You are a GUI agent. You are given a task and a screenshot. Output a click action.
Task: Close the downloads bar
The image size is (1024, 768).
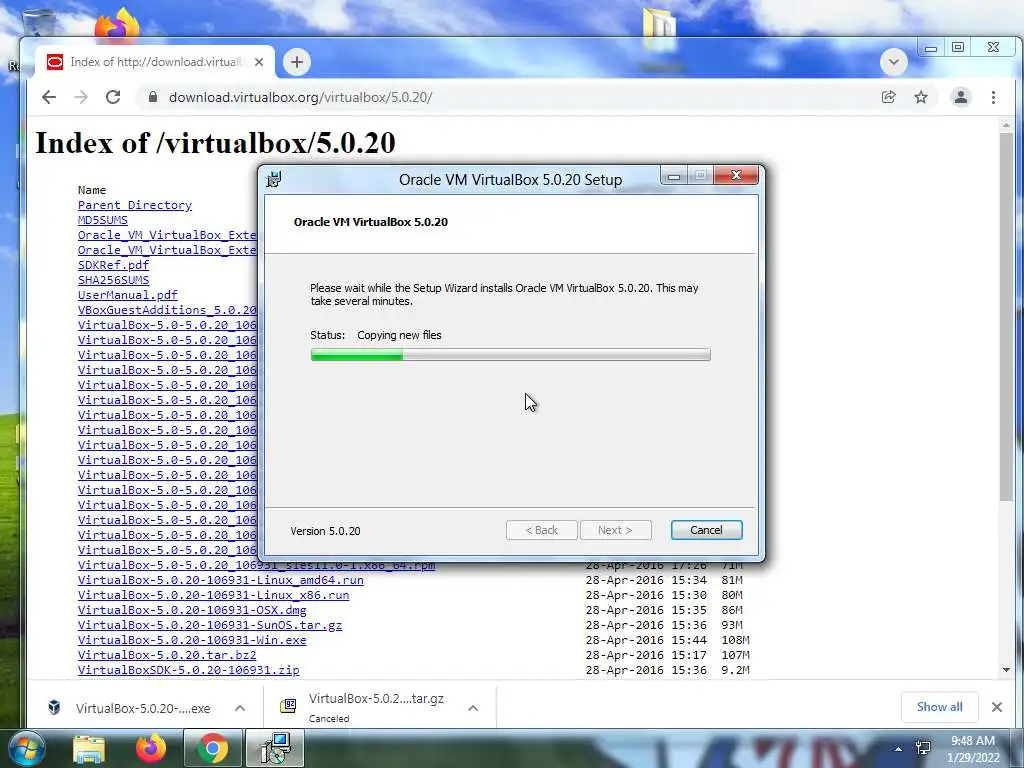(x=997, y=707)
